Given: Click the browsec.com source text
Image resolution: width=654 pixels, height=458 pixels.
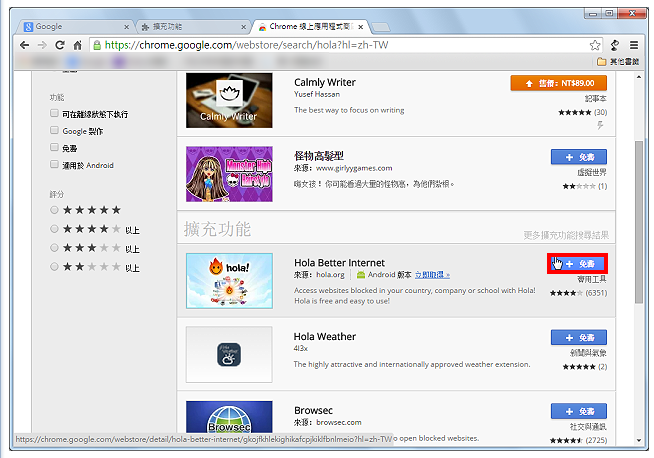Looking at the screenshot, I should click(x=339, y=423).
